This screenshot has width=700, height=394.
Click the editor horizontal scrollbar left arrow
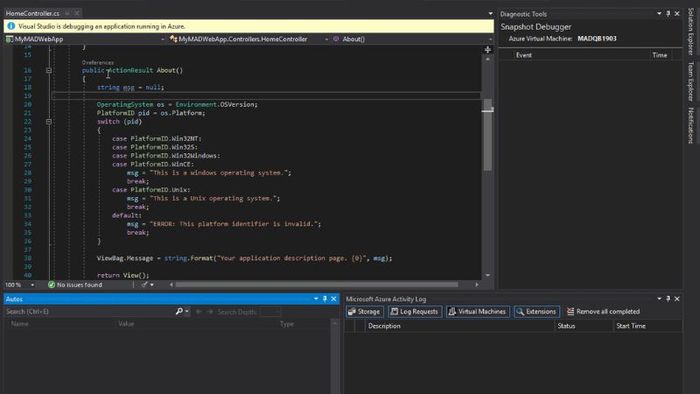pos(171,284)
